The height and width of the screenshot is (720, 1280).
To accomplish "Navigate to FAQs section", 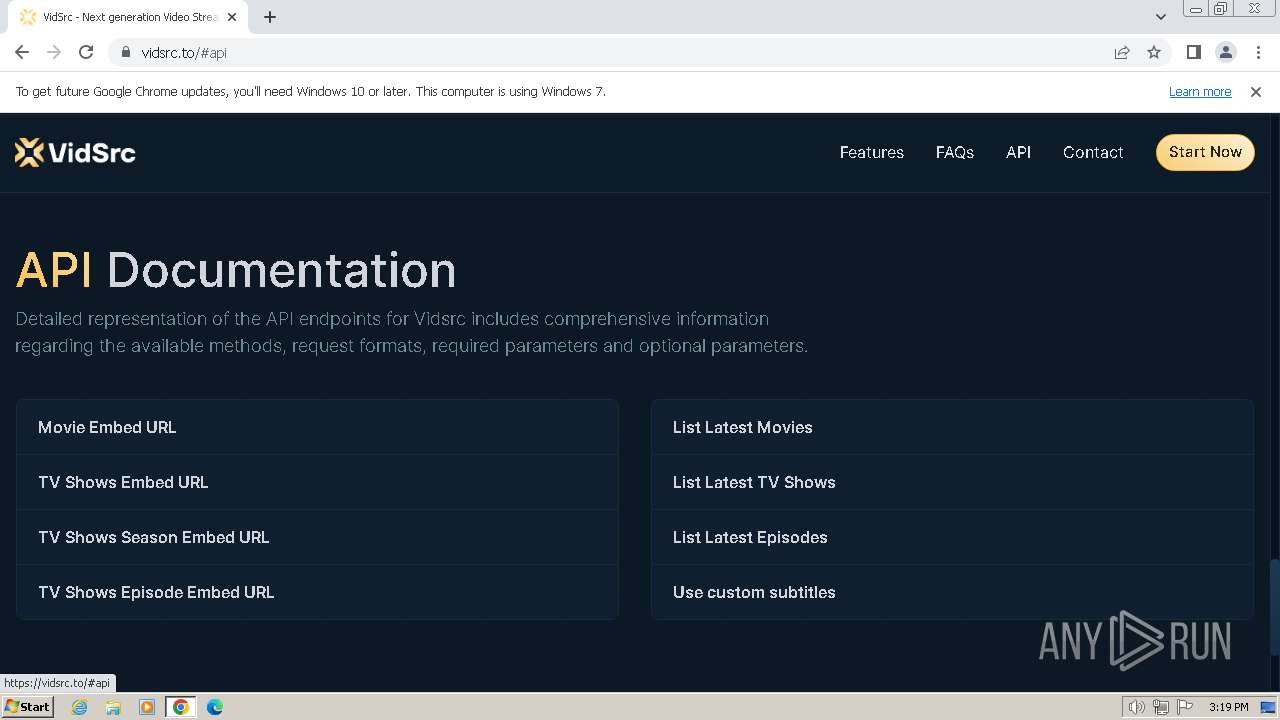I will [955, 152].
